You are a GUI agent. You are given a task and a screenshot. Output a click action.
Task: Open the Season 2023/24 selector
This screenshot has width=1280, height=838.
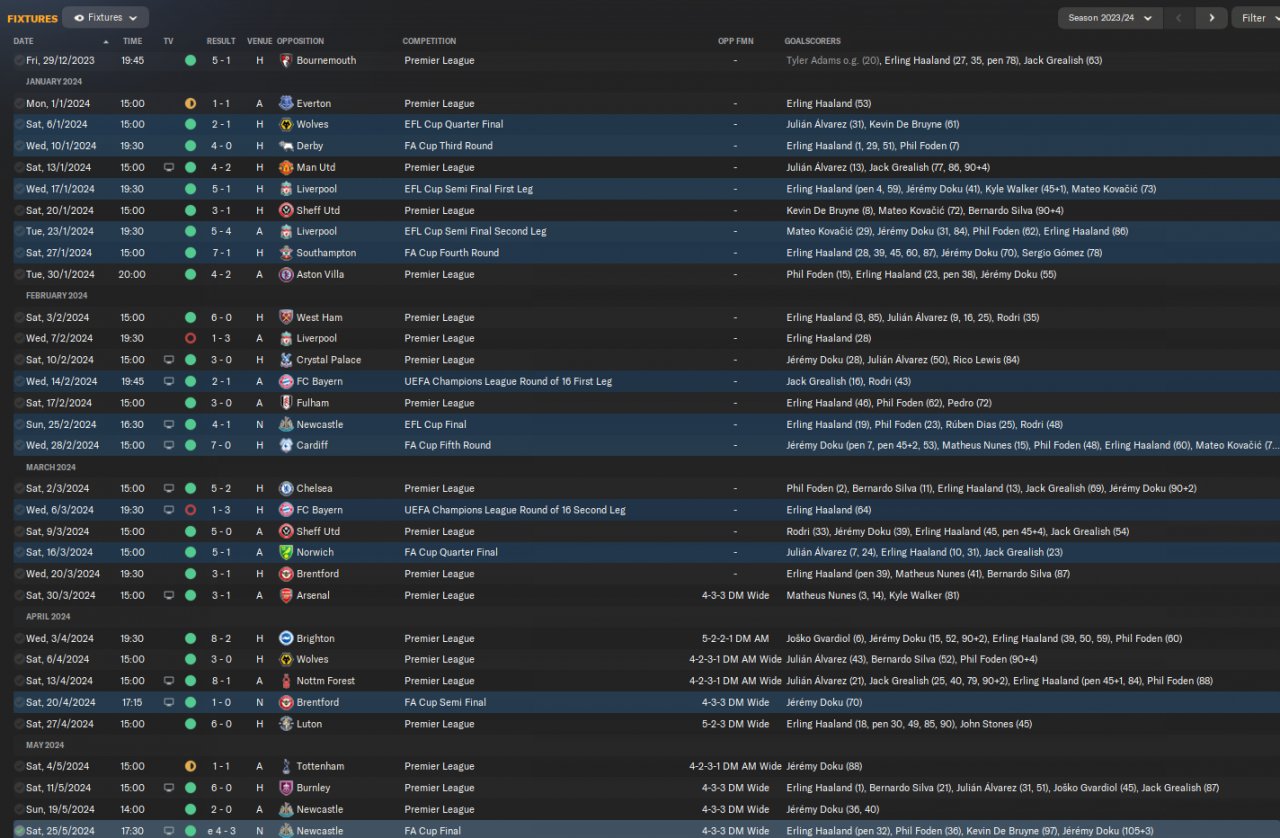(x=1110, y=18)
